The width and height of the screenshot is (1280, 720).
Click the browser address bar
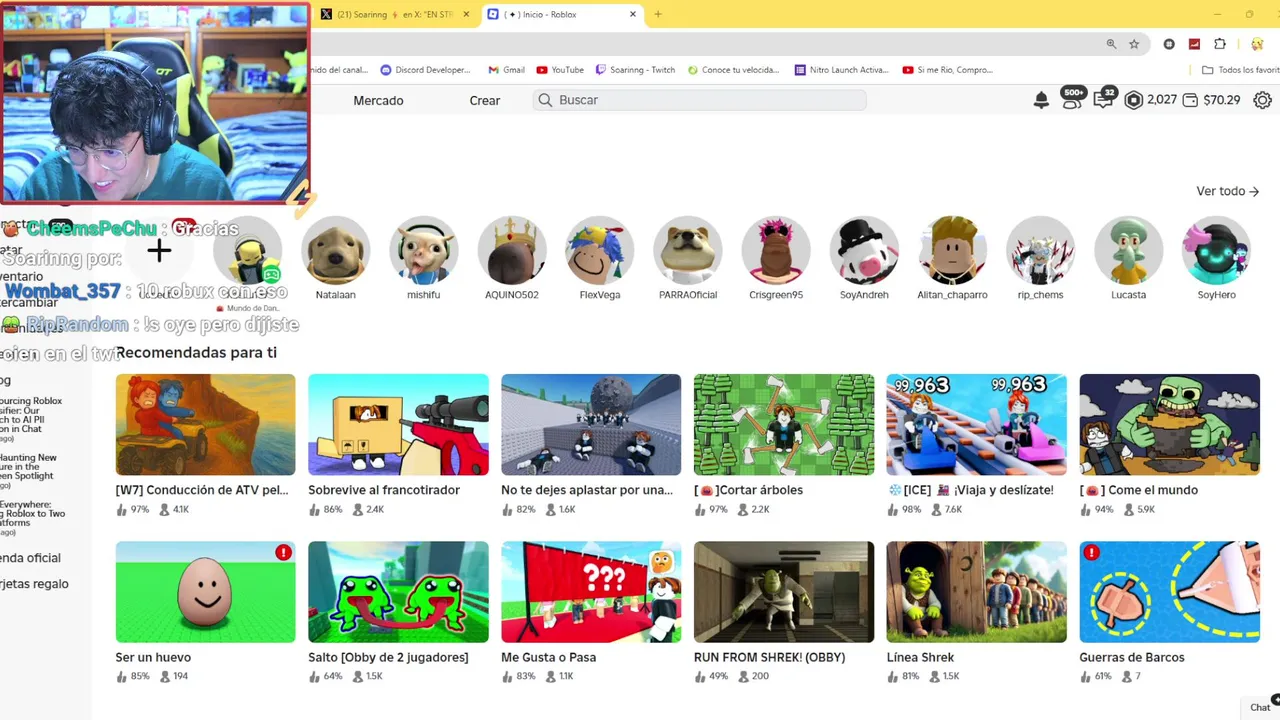click(700, 44)
